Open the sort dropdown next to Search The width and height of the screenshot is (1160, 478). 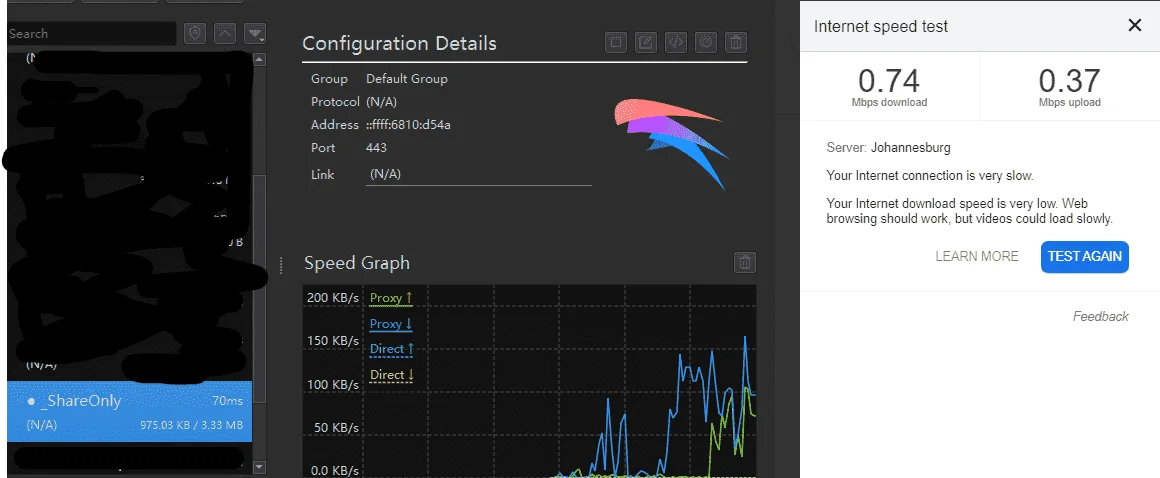[255, 33]
